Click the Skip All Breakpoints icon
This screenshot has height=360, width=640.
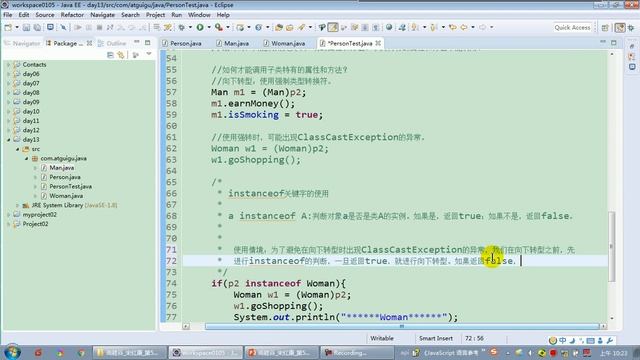pos(63,27)
